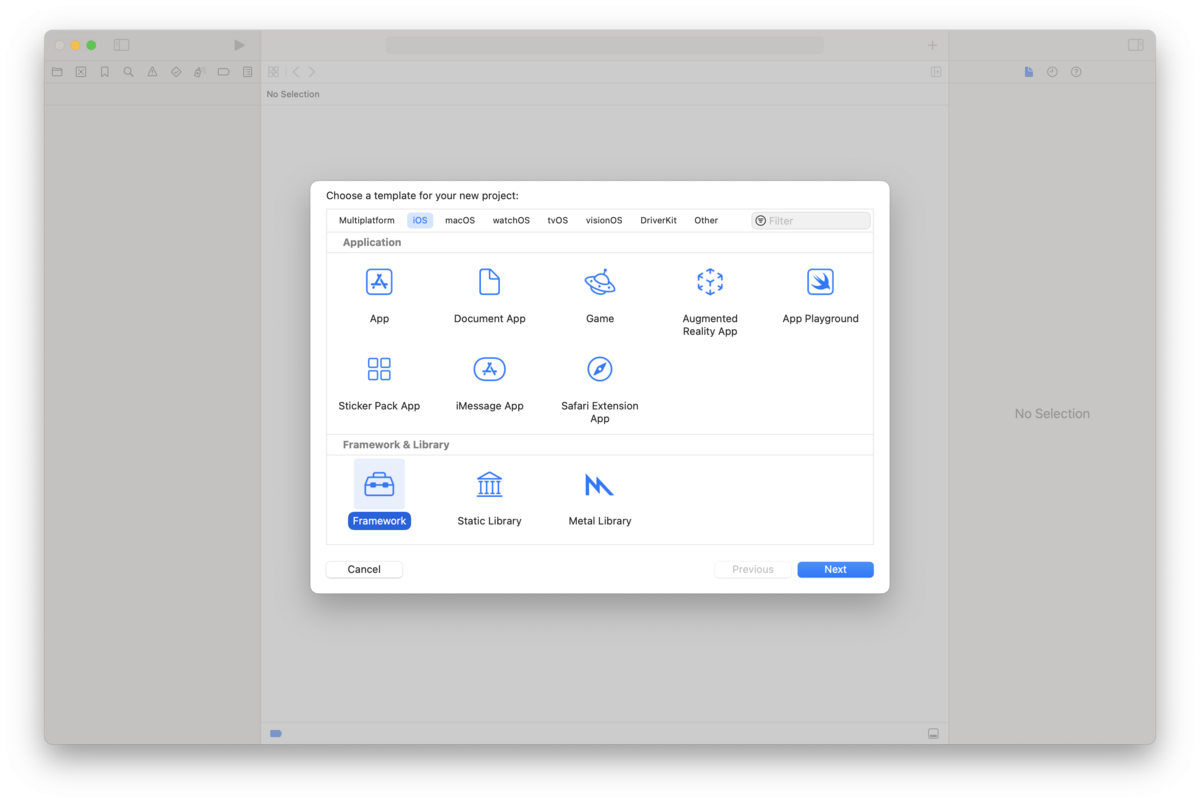Click the add editor split icon

(936, 72)
